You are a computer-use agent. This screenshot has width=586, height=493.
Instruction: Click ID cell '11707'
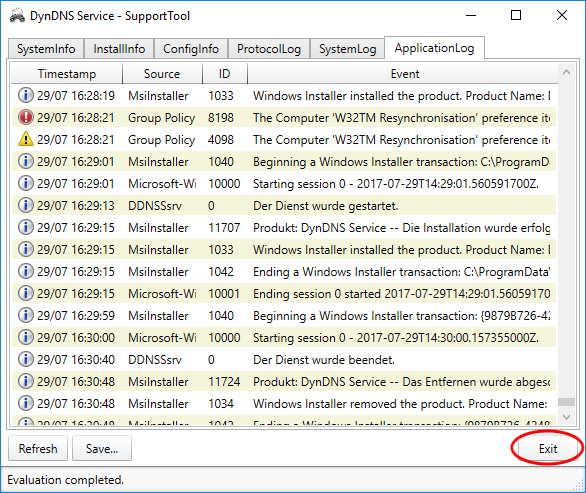(x=224, y=228)
